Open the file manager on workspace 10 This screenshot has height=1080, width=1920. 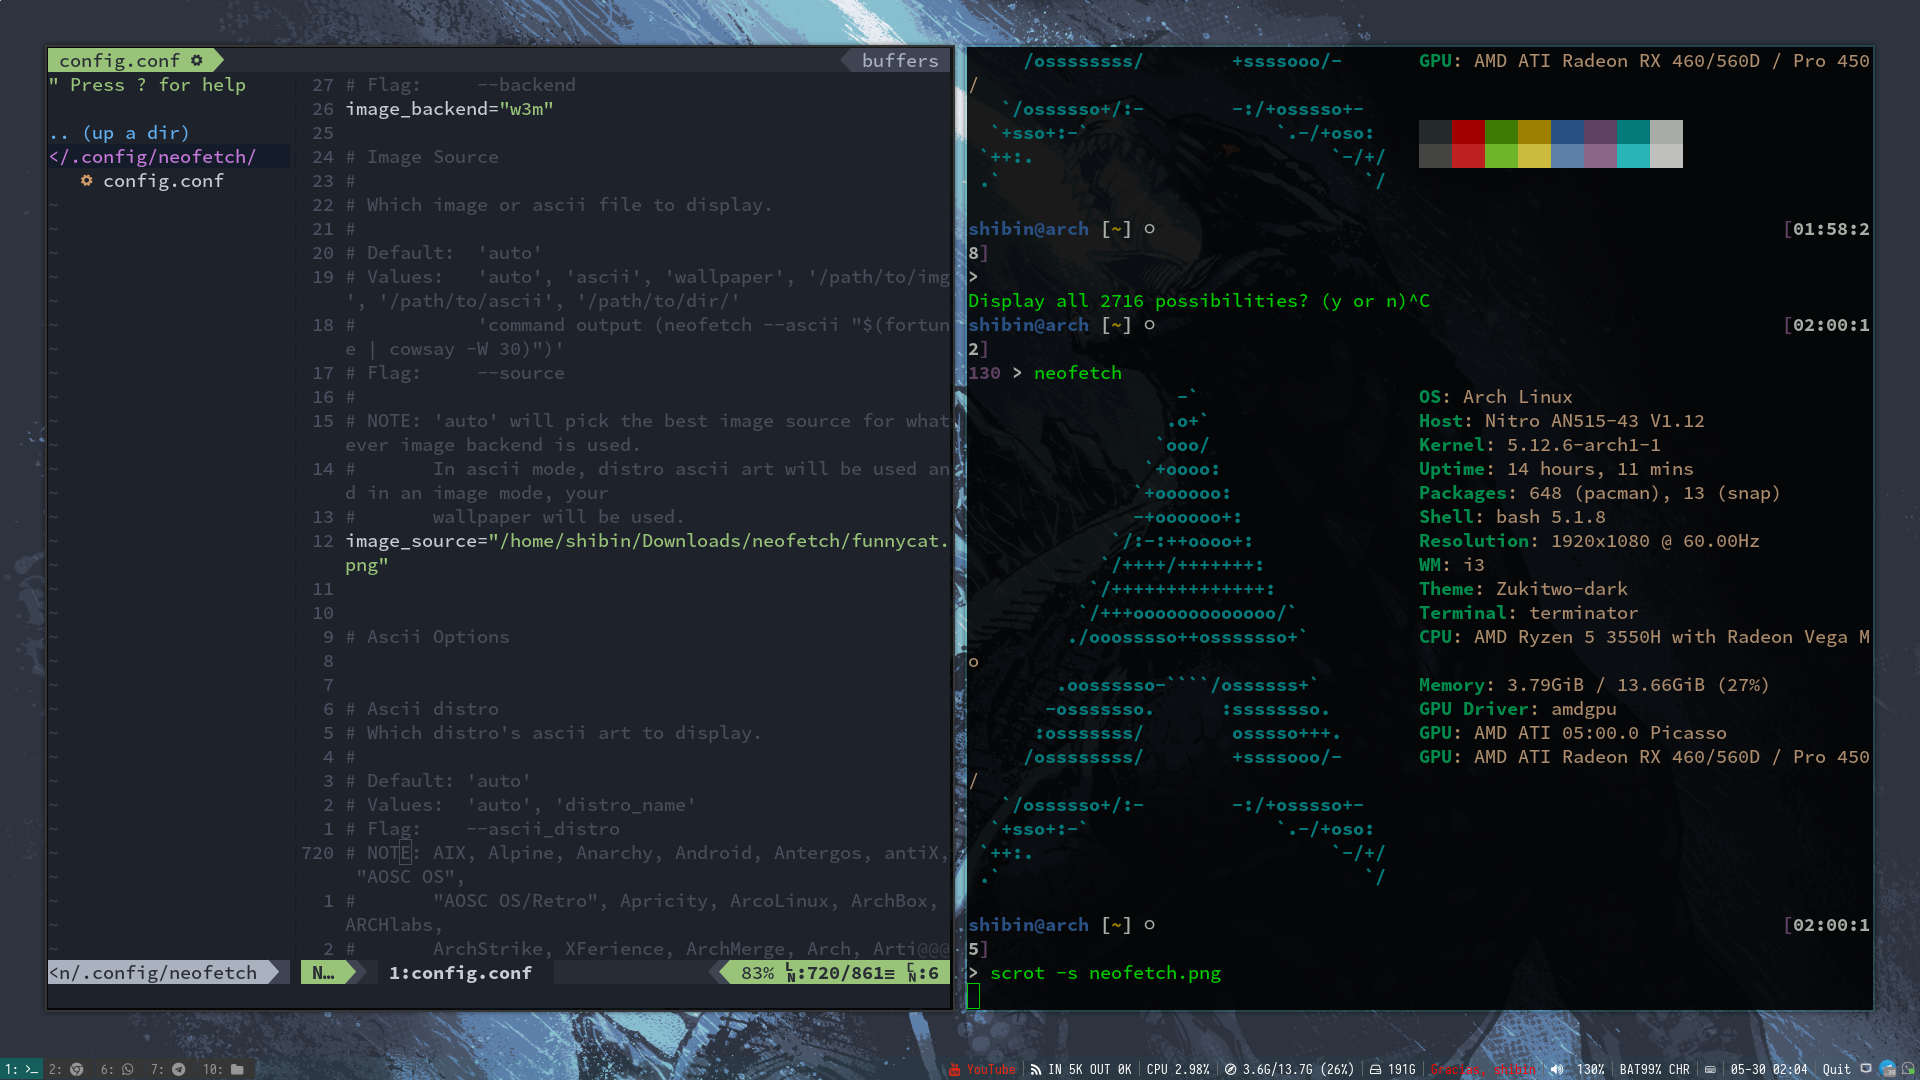point(235,1069)
